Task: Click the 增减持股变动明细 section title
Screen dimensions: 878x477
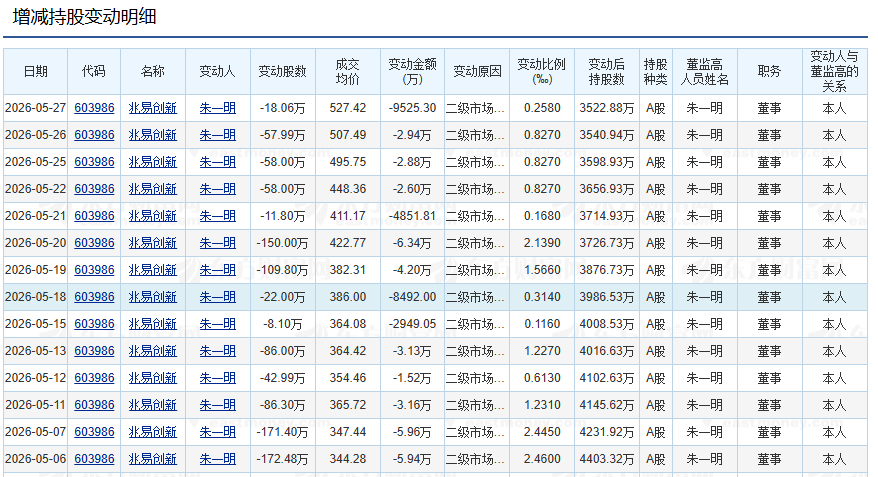Action: click(85, 17)
